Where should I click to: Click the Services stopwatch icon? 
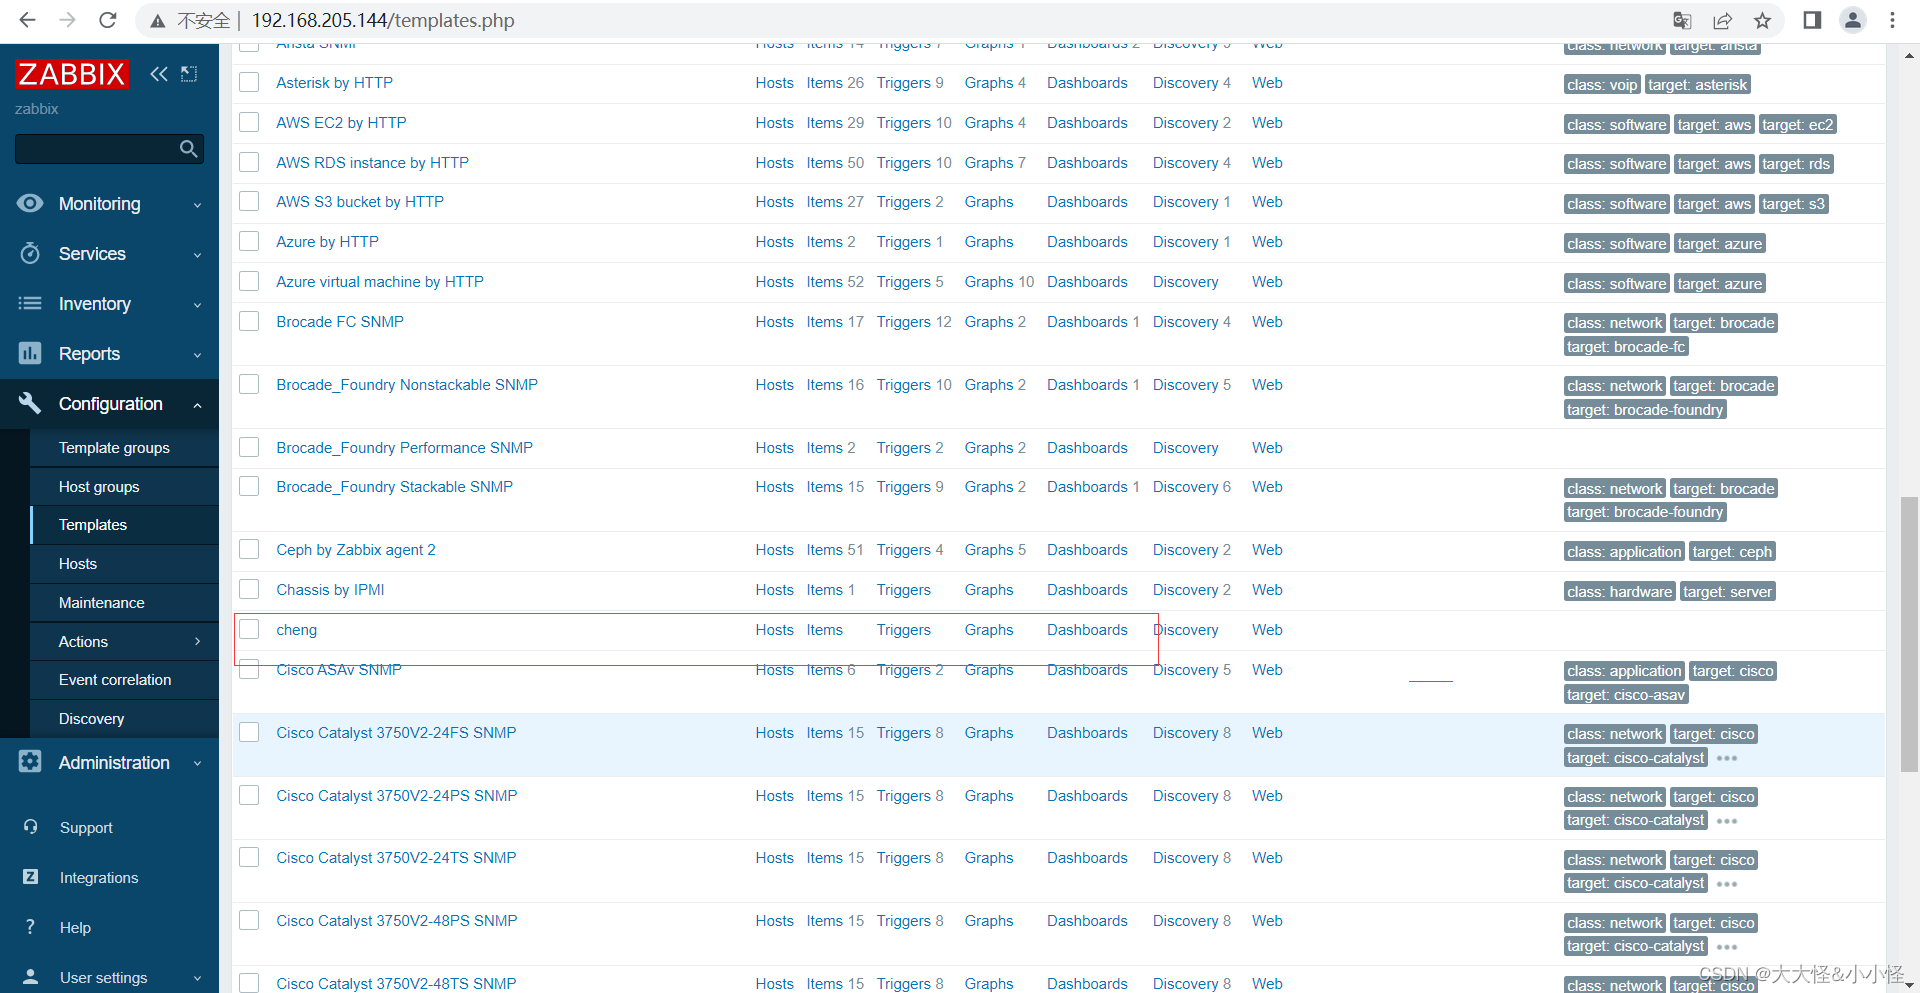tap(30, 253)
